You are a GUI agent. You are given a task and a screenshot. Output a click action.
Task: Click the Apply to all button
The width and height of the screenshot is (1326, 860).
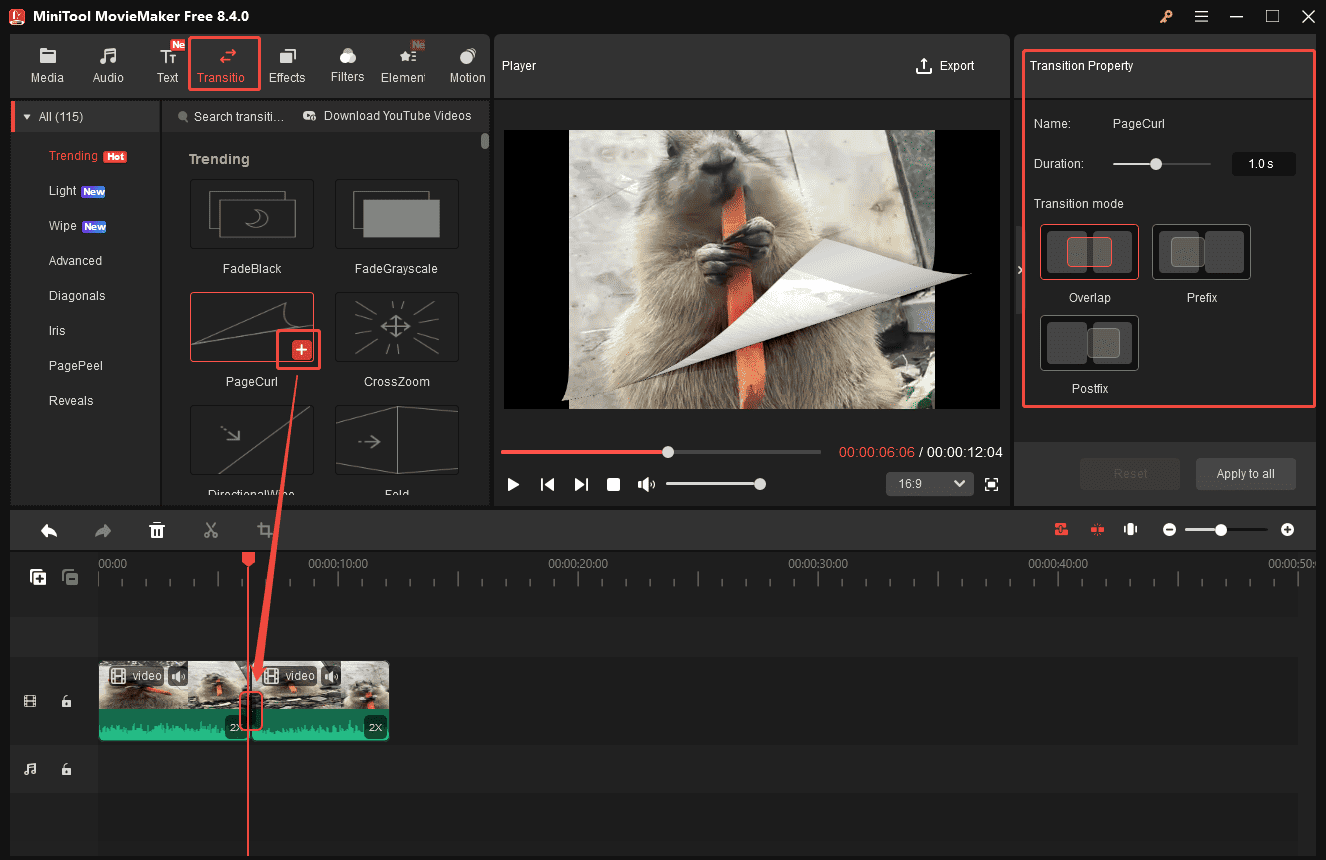[1245, 473]
